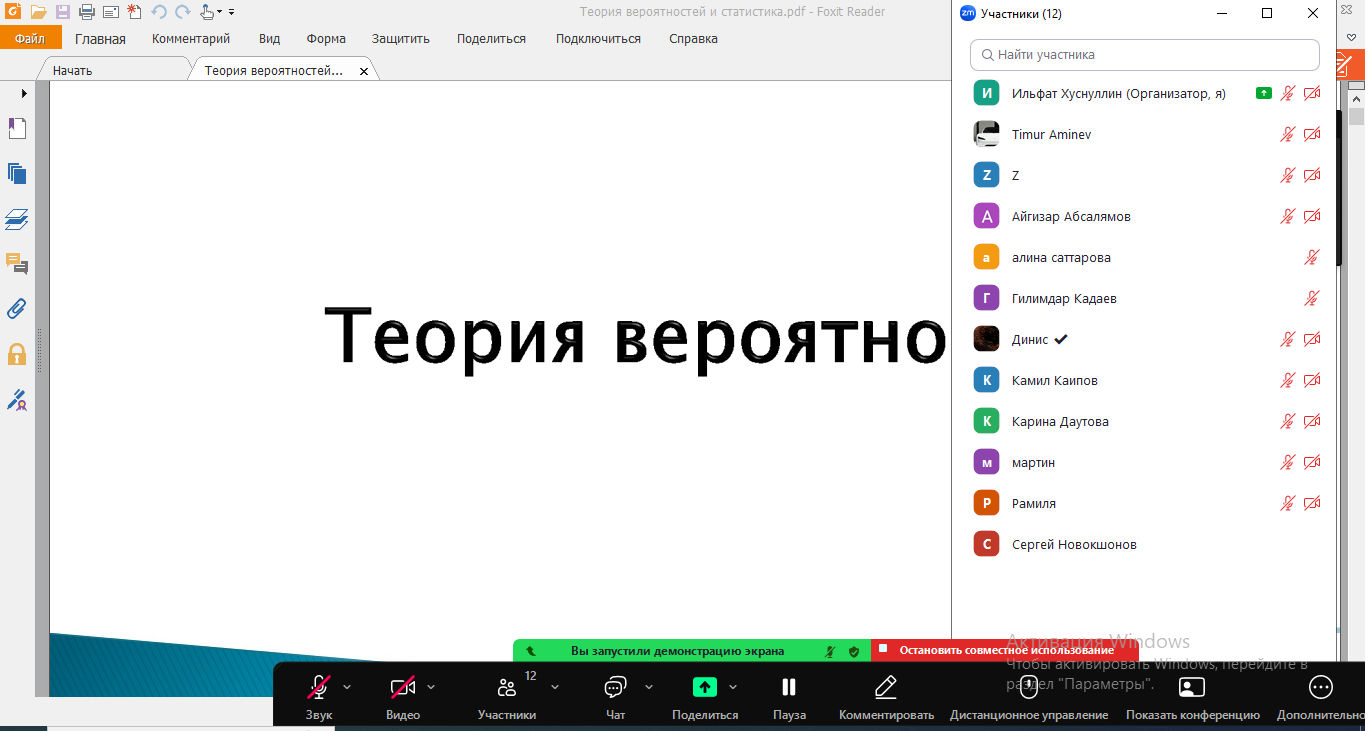1370x731 pixels.
Task: Open the Digital Signatures panel icon
Action: coord(17,400)
